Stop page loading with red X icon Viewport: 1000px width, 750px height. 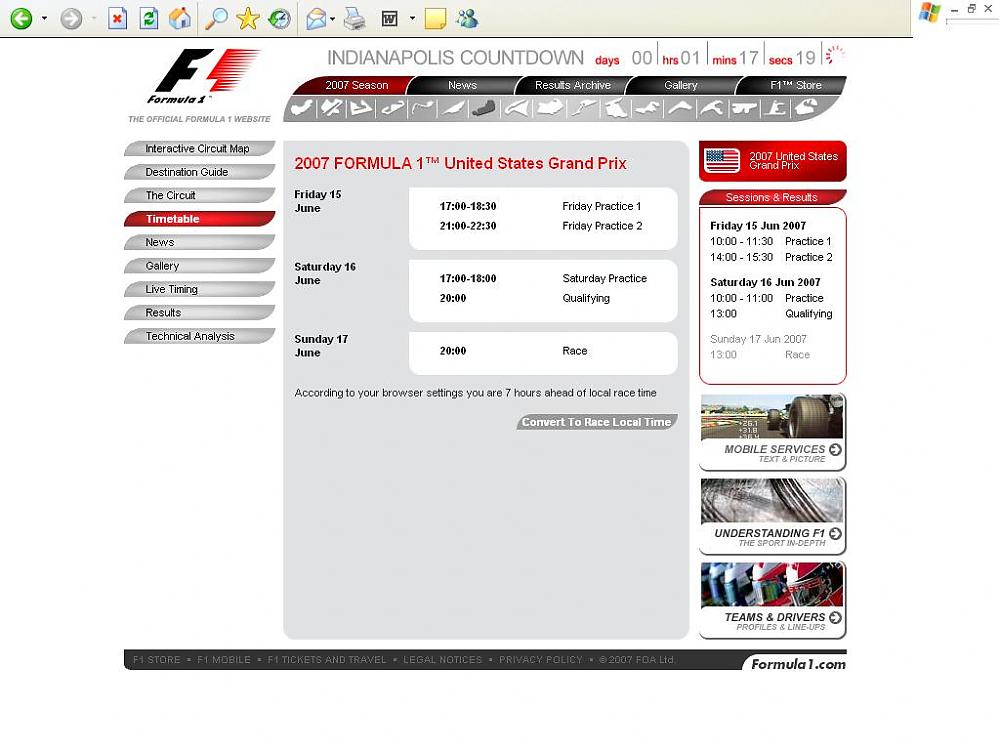[117, 18]
